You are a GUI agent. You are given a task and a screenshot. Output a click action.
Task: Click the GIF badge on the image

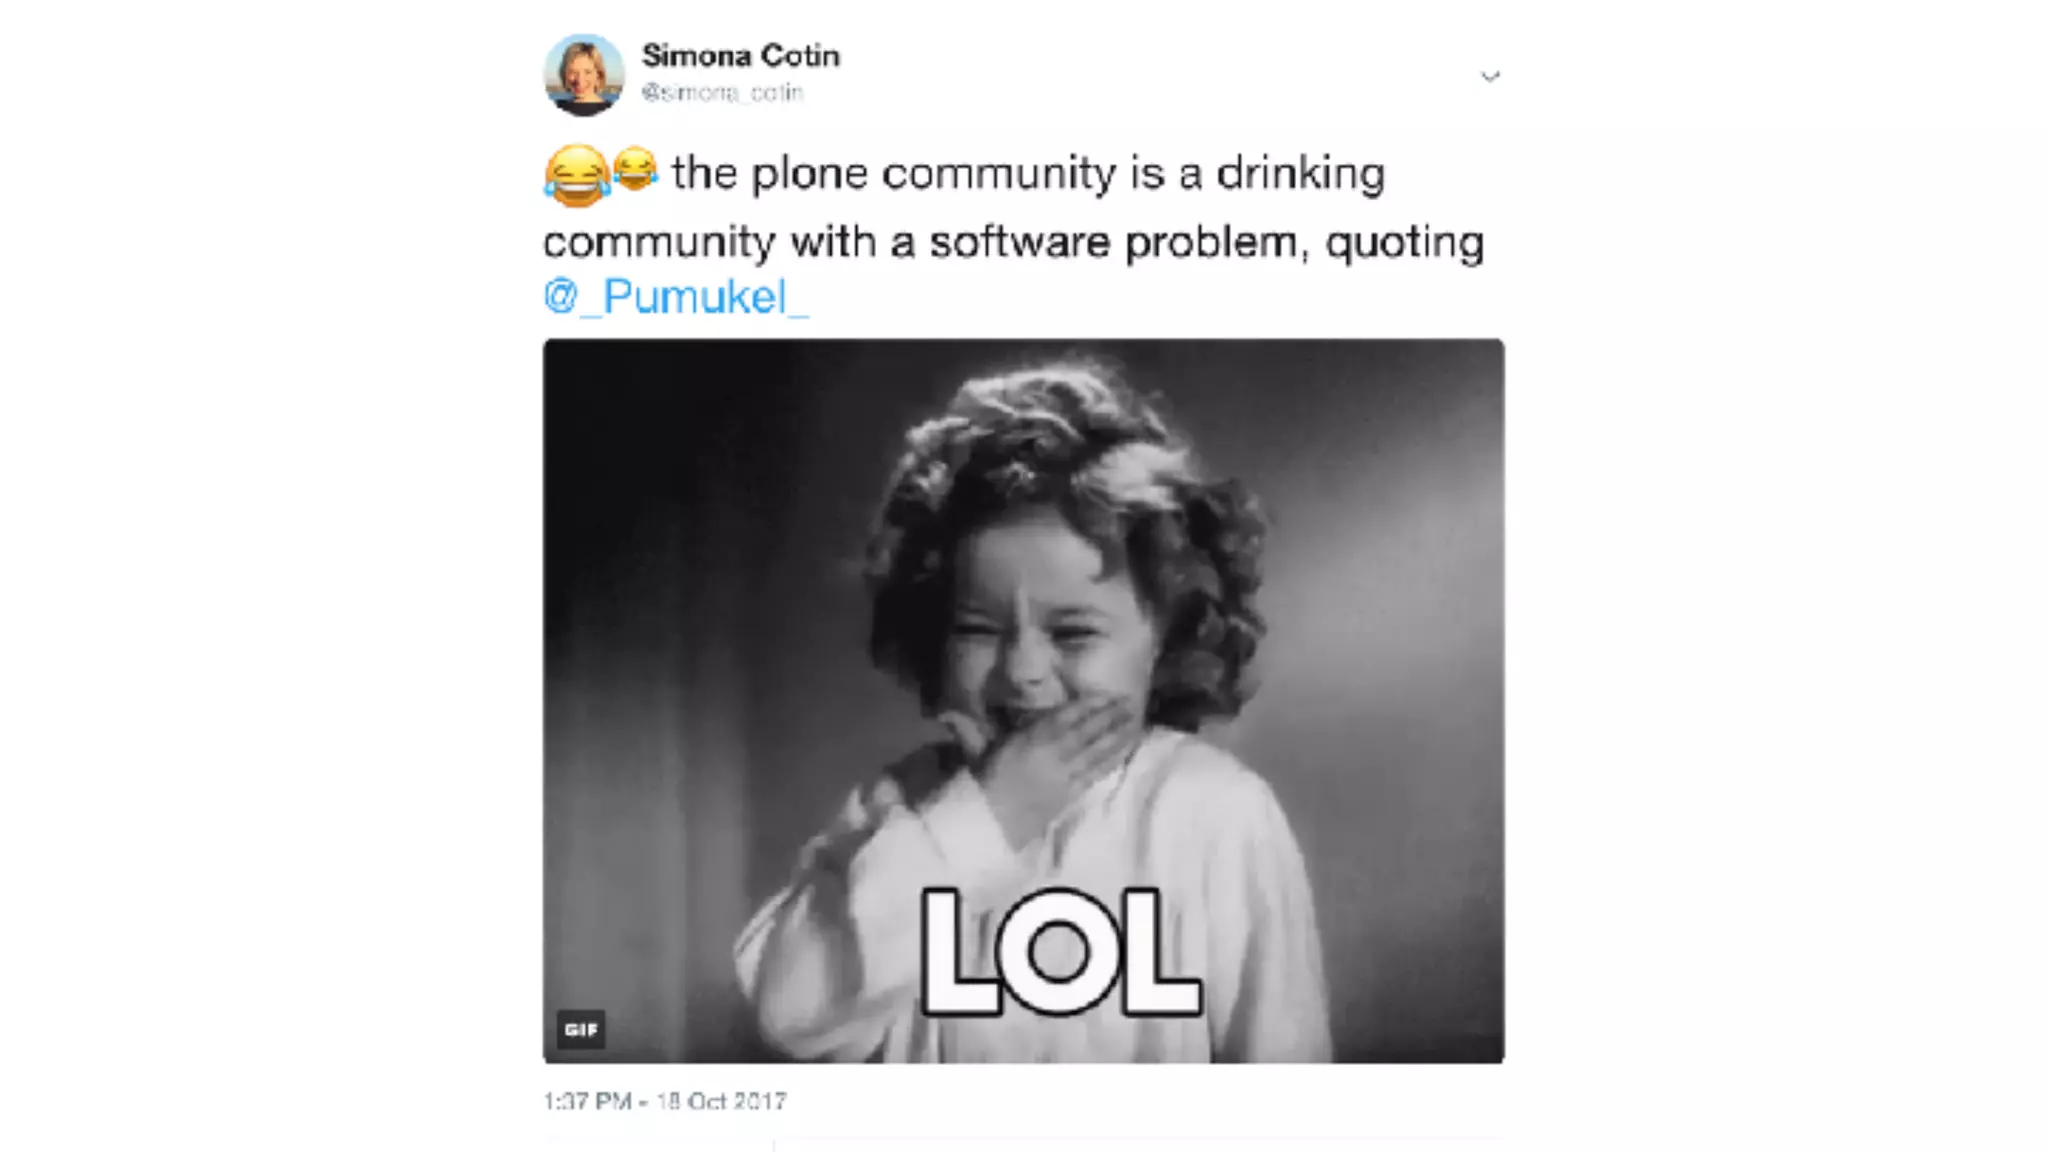click(581, 1029)
